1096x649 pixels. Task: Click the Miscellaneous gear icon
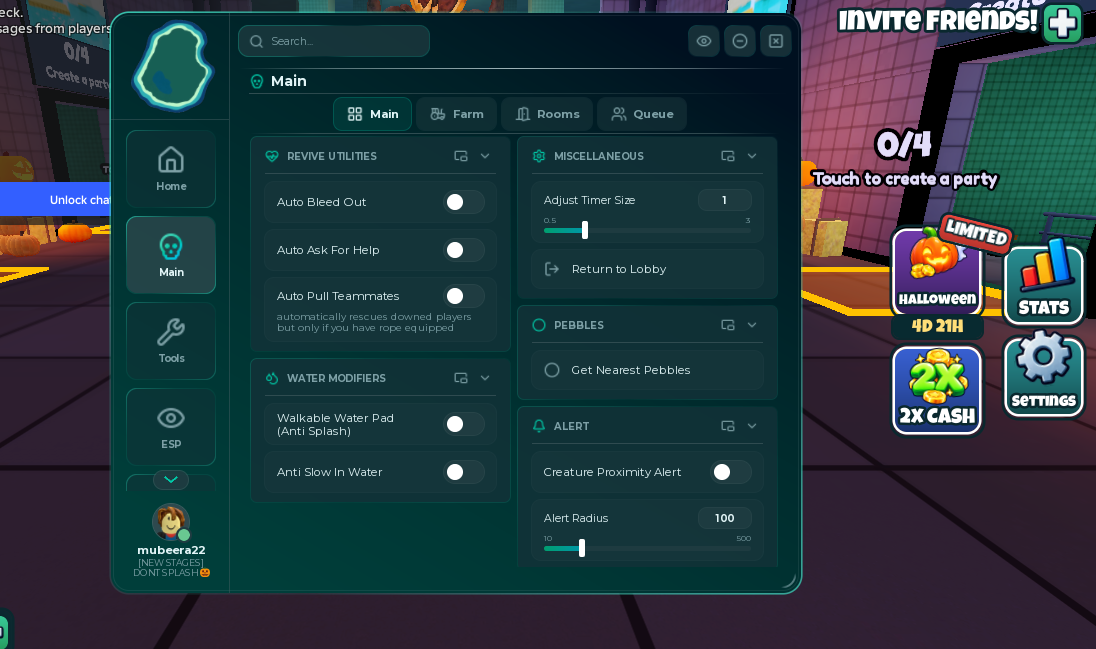[539, 156]
